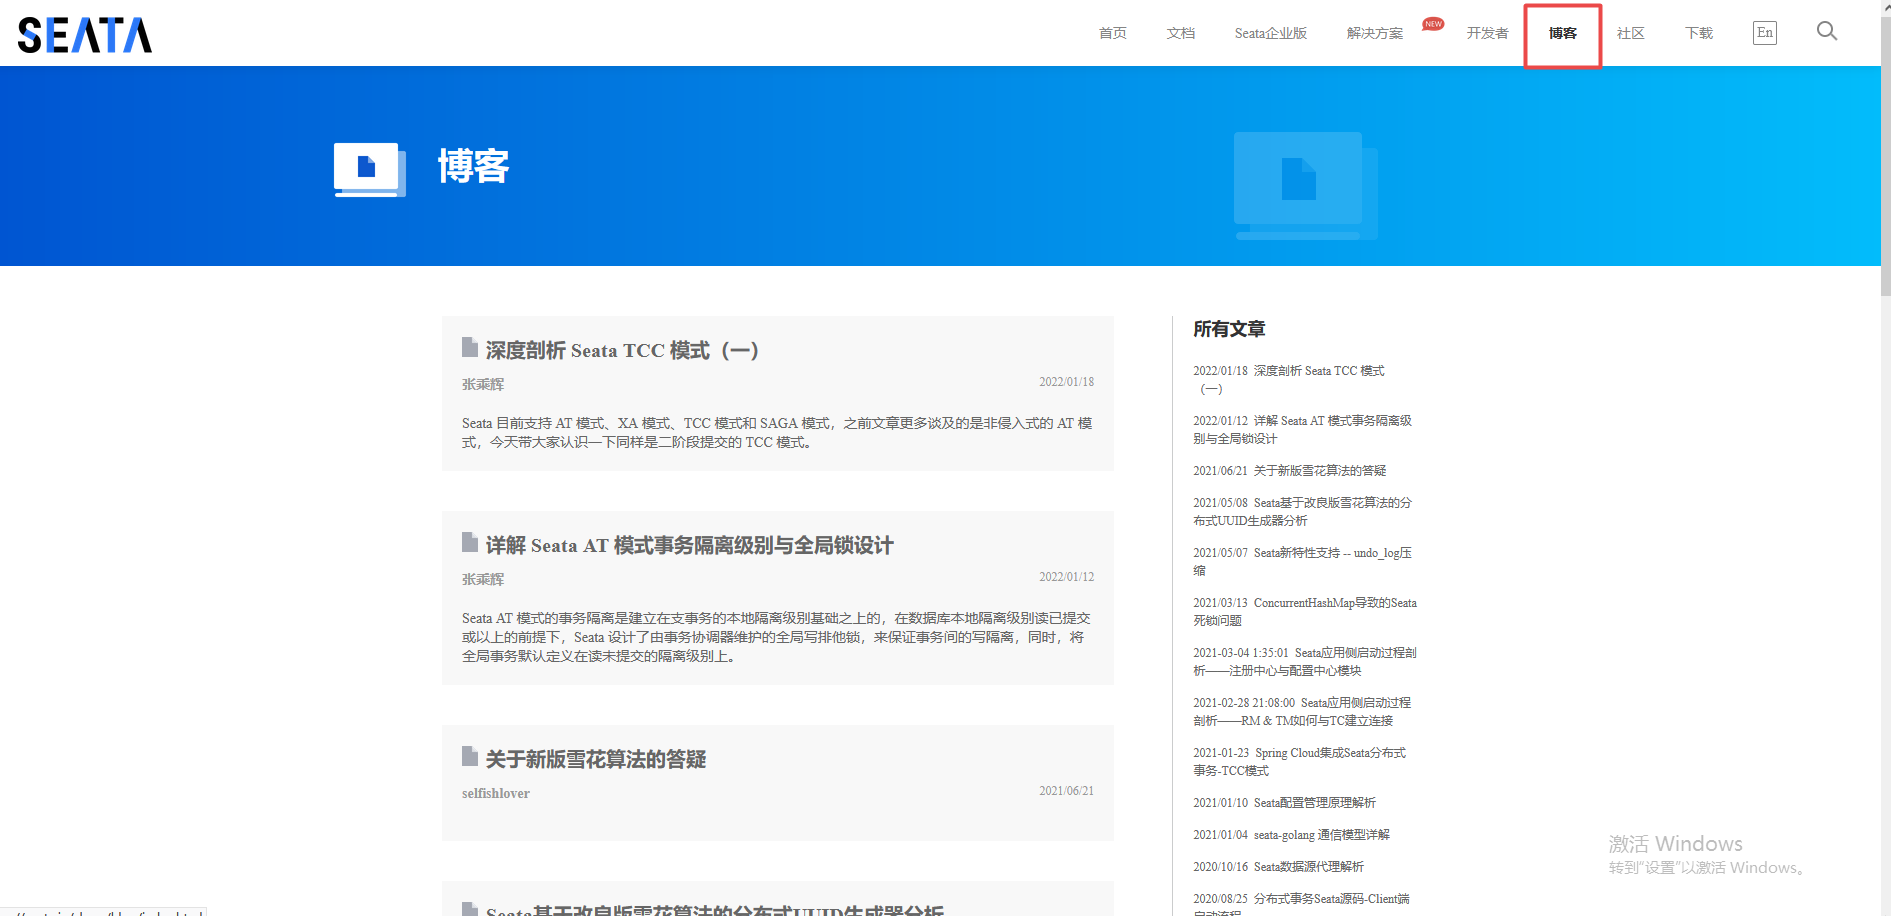Open 解决方案 menu item

[1375, 33]
